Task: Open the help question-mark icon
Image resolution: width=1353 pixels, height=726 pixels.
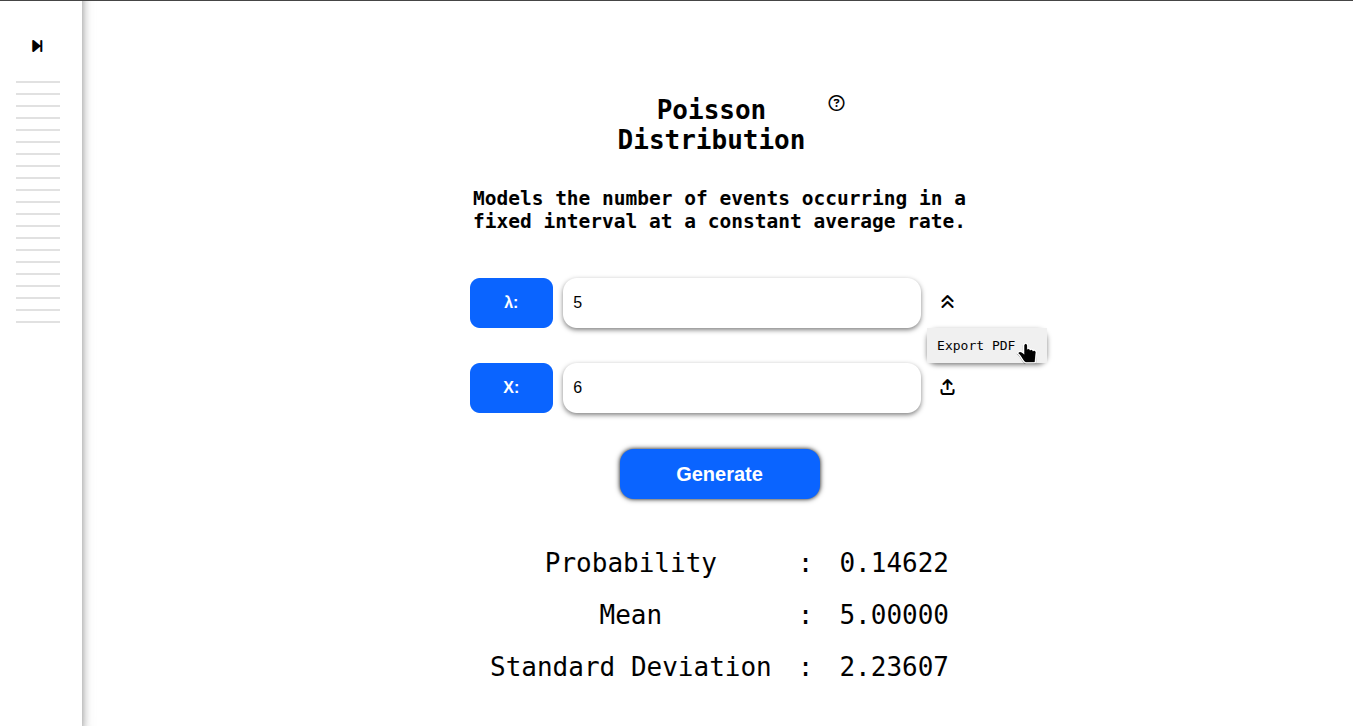Action: click(x=837, y=103)
